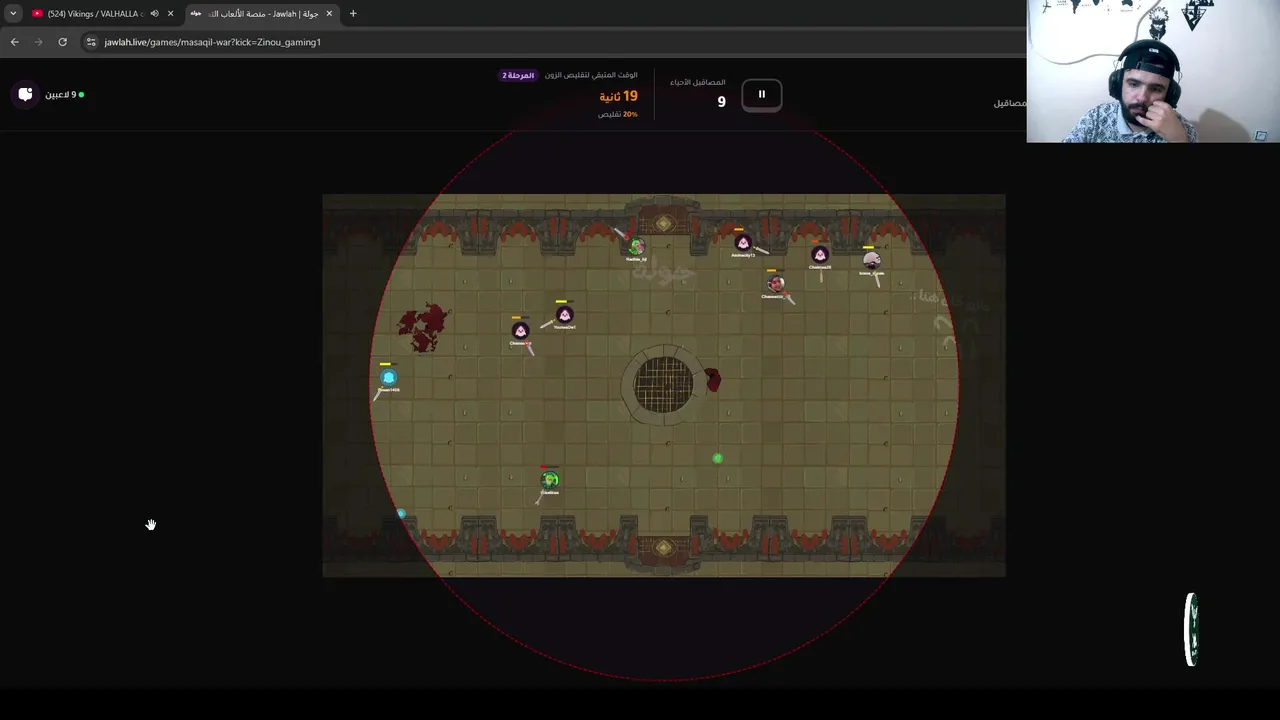The width and height of the screenshot is (1280, 720).
Task: Click the ghost avatar left of YounesDe1
Action: (520, 331)
